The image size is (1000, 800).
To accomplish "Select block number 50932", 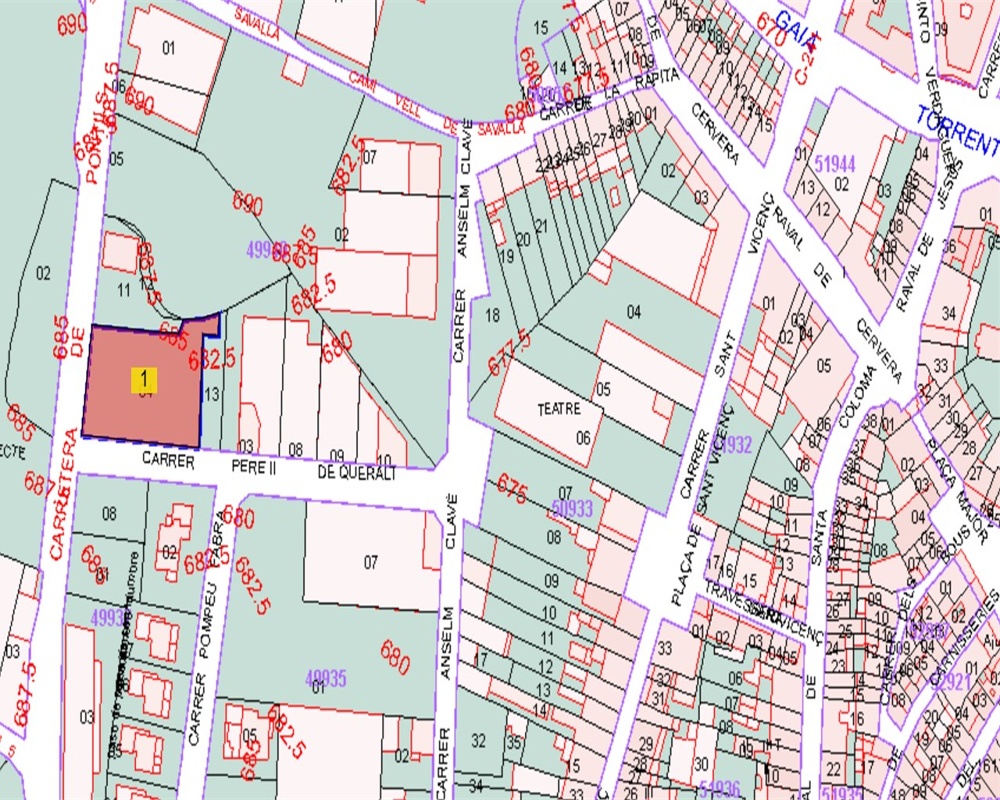I will pos(733,442).
